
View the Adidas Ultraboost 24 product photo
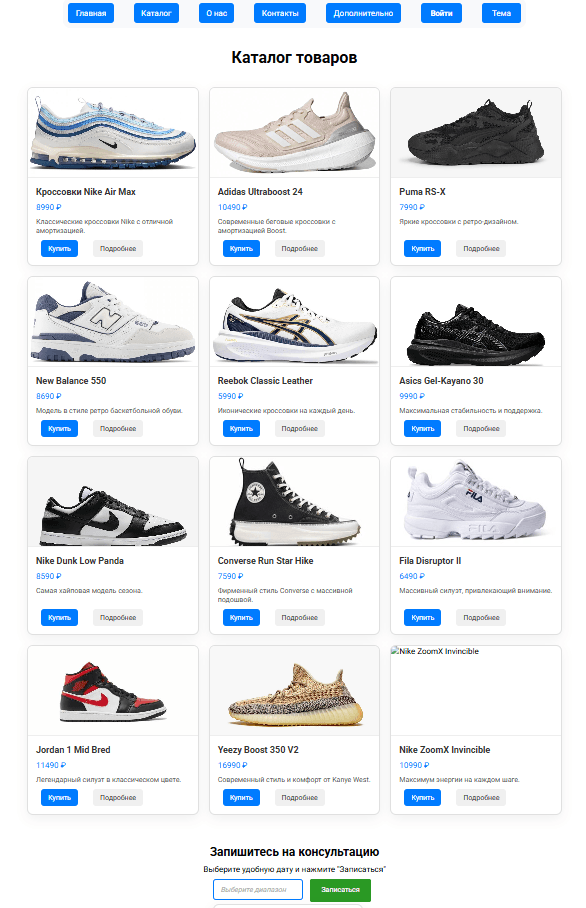point(294,133)
